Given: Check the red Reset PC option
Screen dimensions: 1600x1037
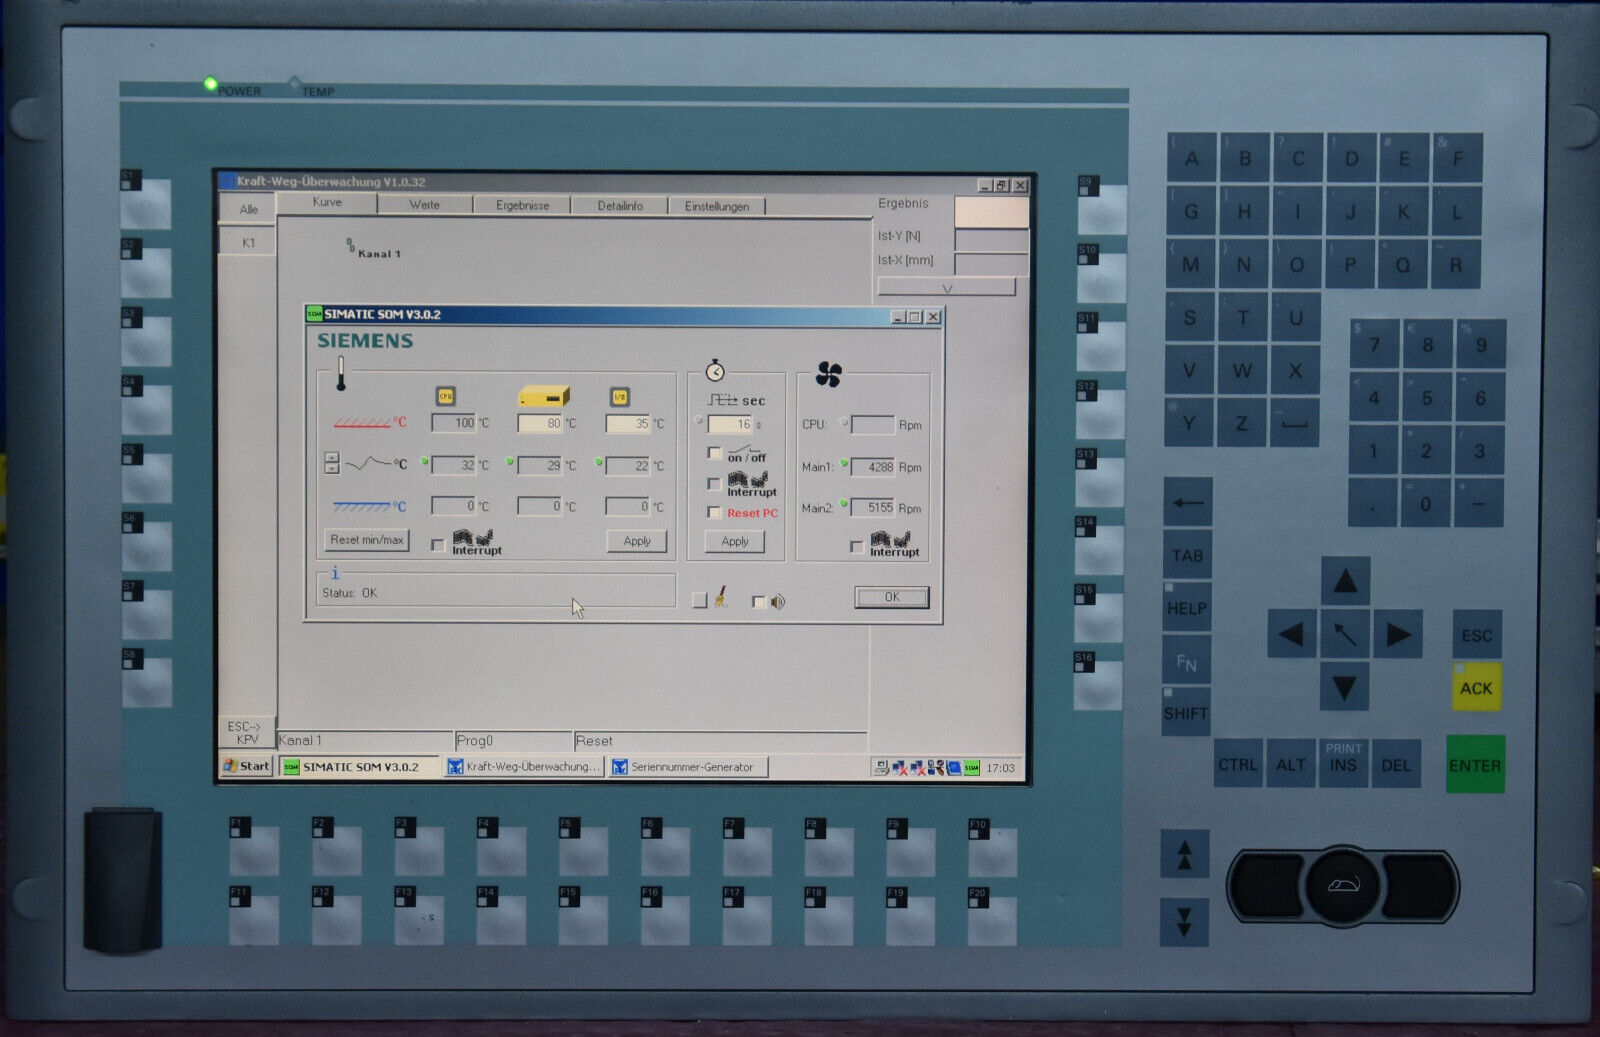Looking at the screenshot, I should [x=714, y=513].
